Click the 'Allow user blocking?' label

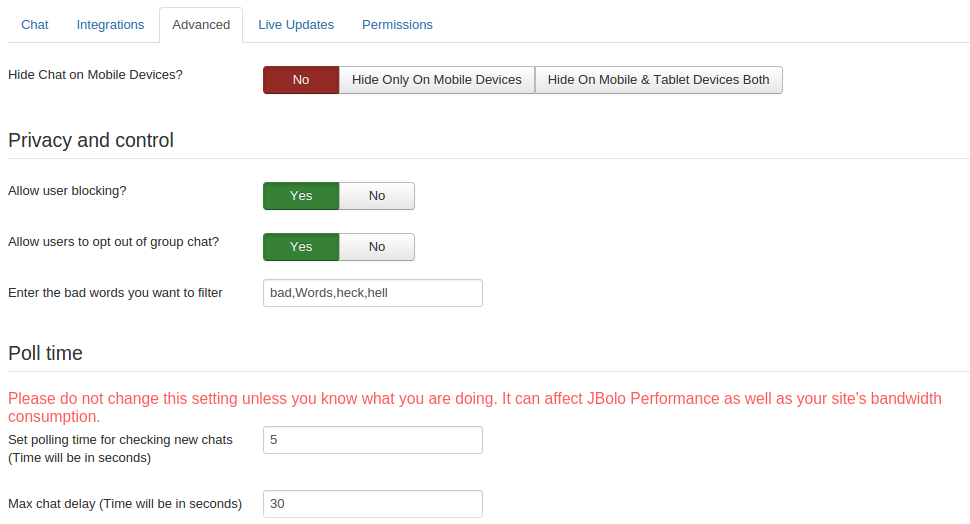67,191
